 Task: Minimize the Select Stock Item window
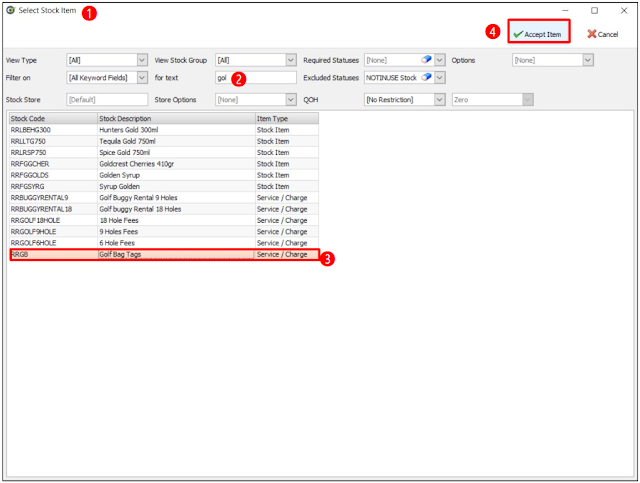[565, 11]
